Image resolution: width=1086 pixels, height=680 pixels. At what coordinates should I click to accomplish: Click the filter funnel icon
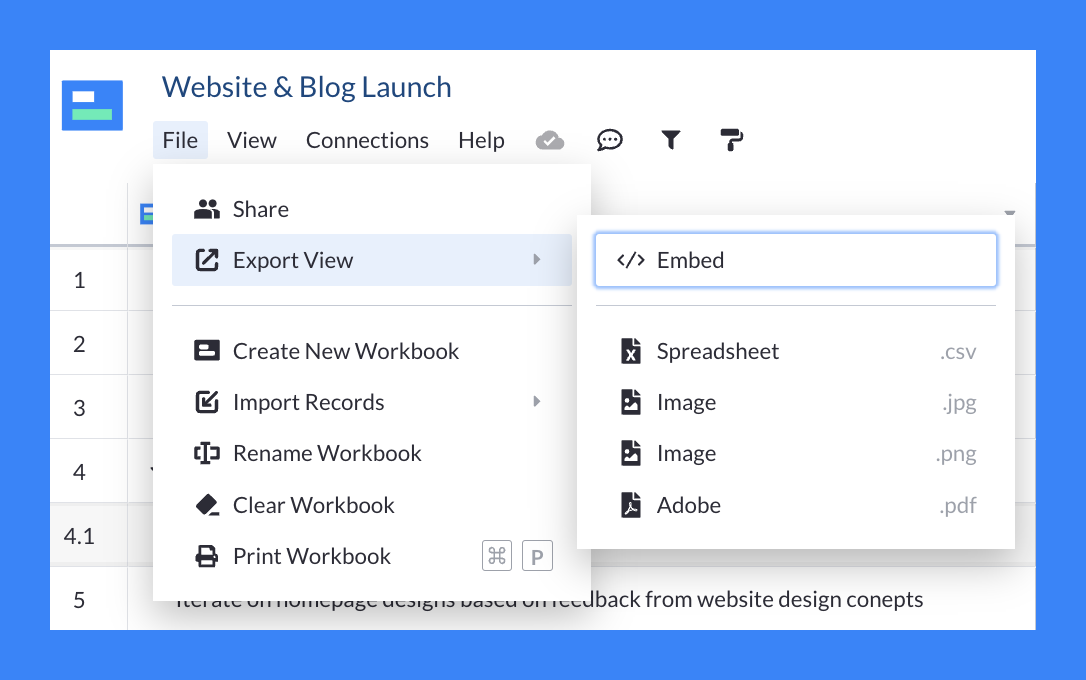(x=671, y=141)
